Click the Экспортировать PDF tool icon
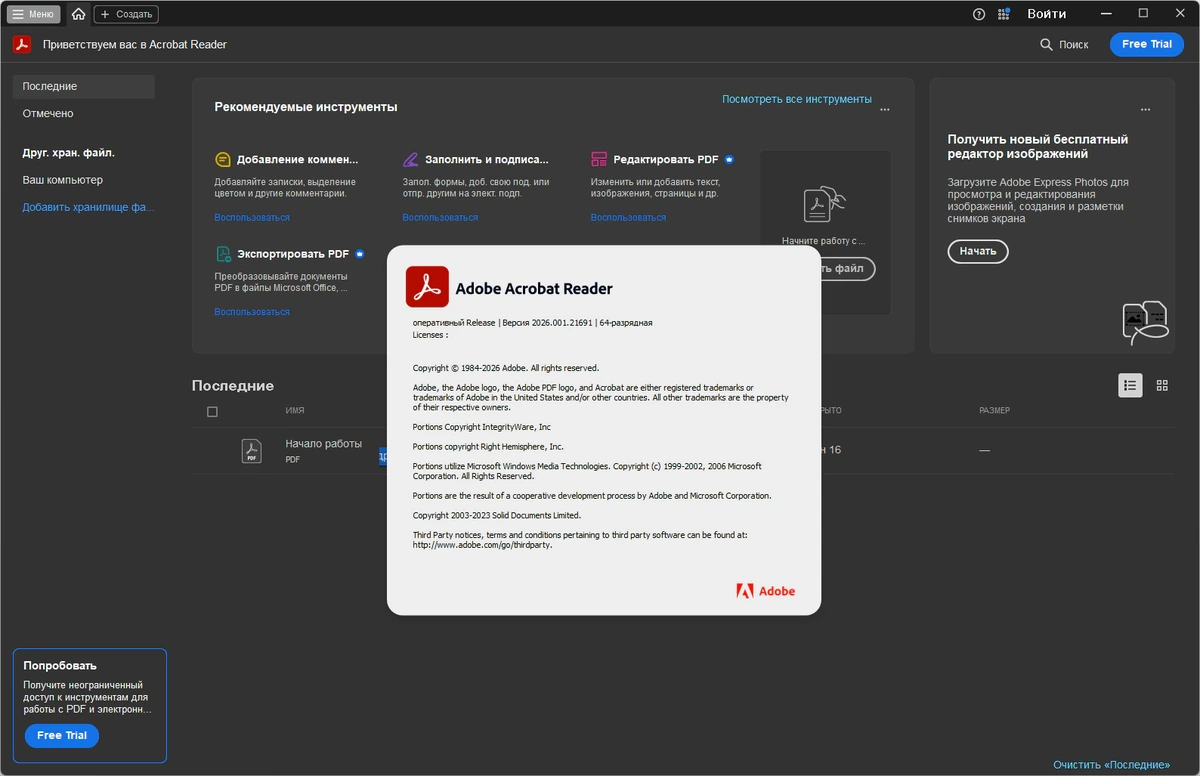 click(x=223, y=254)
